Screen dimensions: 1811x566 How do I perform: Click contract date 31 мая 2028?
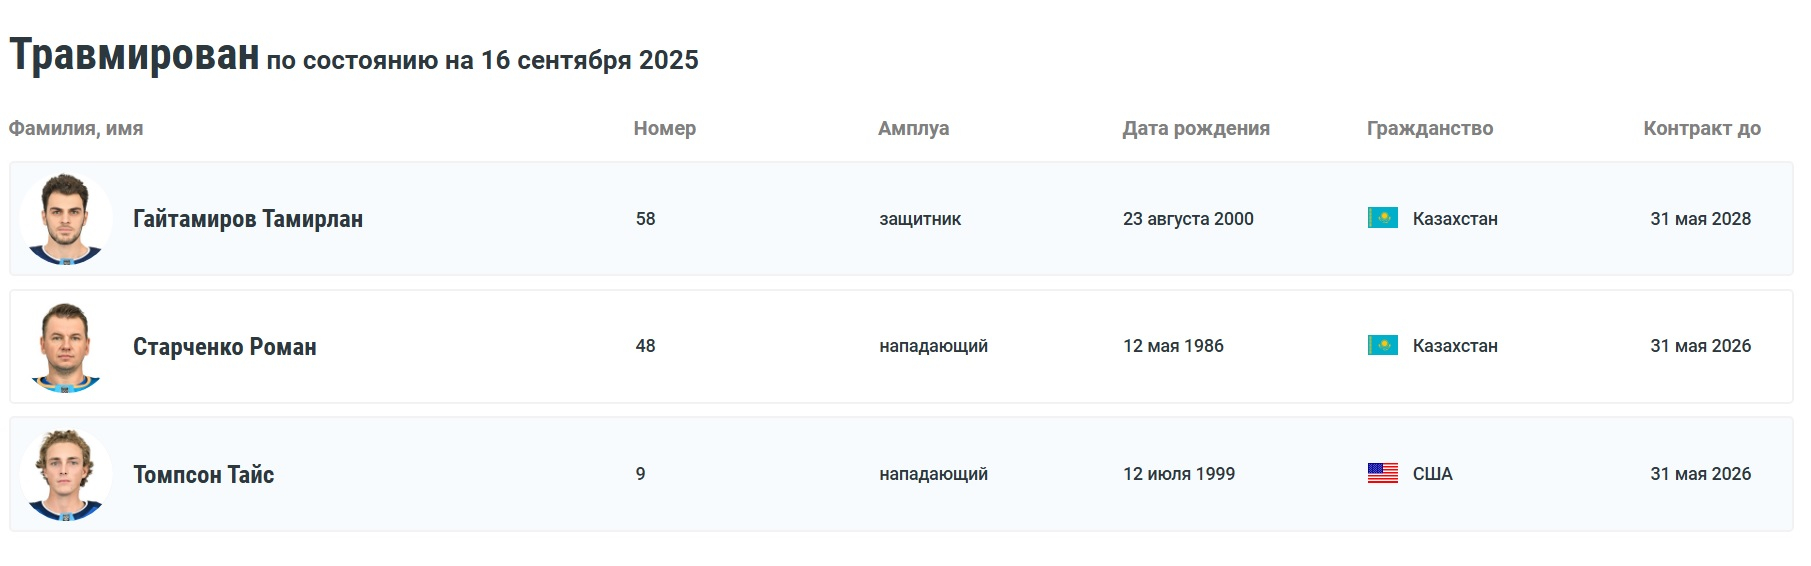1701,219
